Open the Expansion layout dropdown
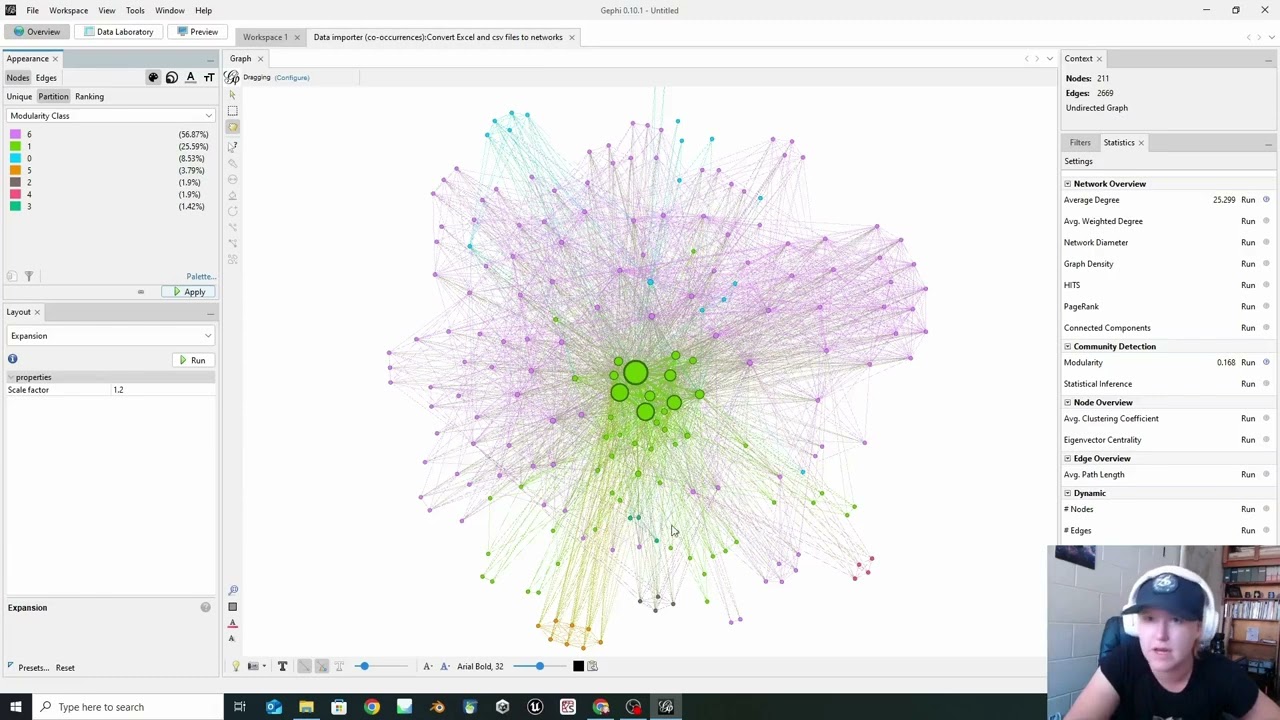This screenshot has width=1280, height=720. (x=110, y=336)
